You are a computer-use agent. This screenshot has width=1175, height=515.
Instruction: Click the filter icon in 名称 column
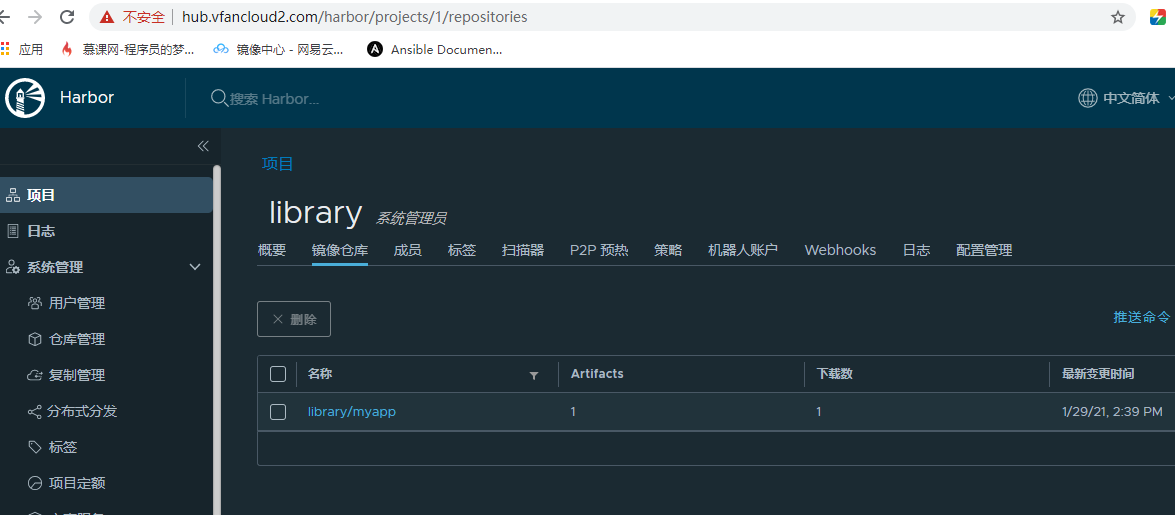click(534, 376)
